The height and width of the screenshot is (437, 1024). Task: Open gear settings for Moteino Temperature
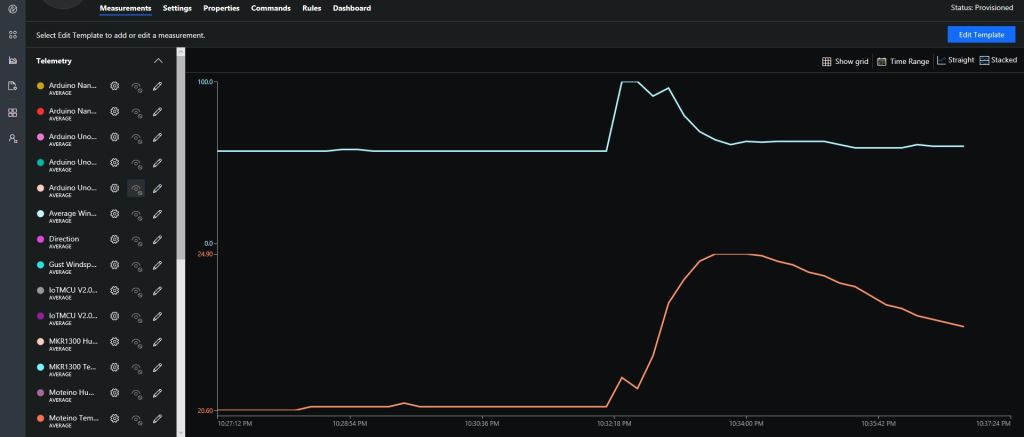click(x=115, y=418)
